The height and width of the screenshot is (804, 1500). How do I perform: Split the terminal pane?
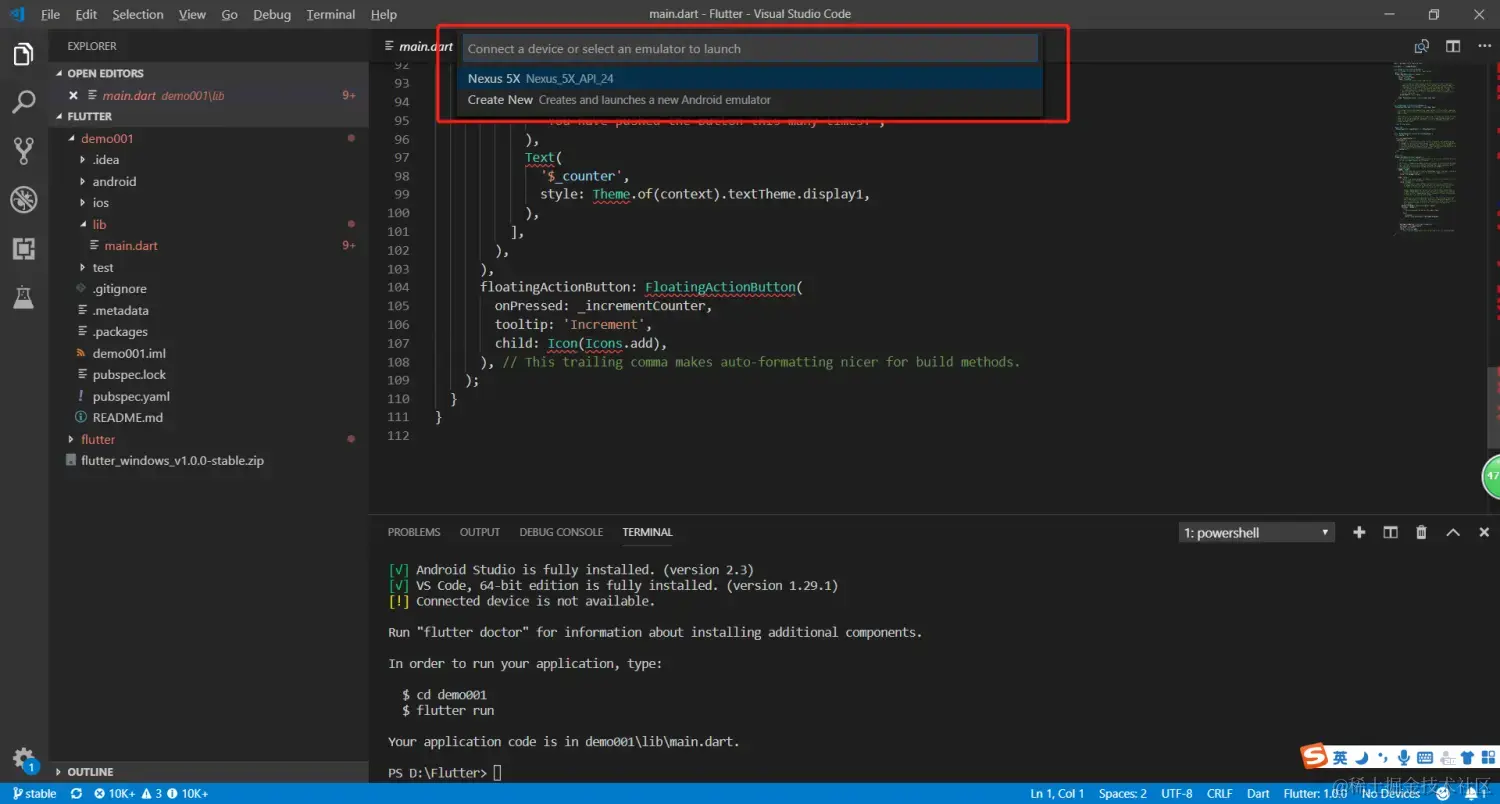(1390, 532)
